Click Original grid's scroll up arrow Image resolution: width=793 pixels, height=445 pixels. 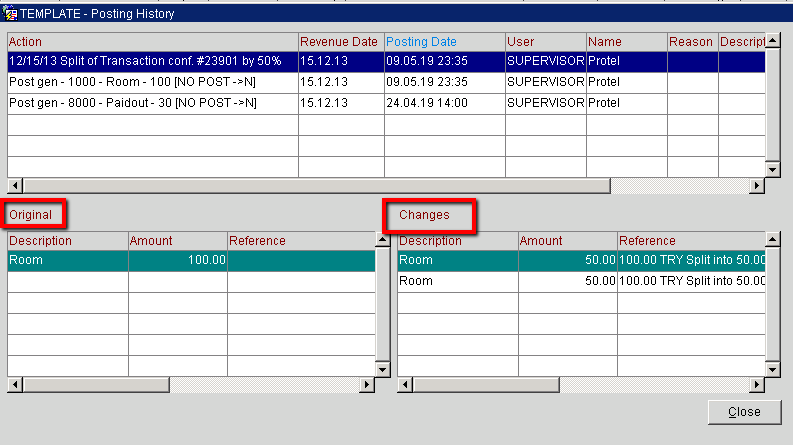click(383, 240)
